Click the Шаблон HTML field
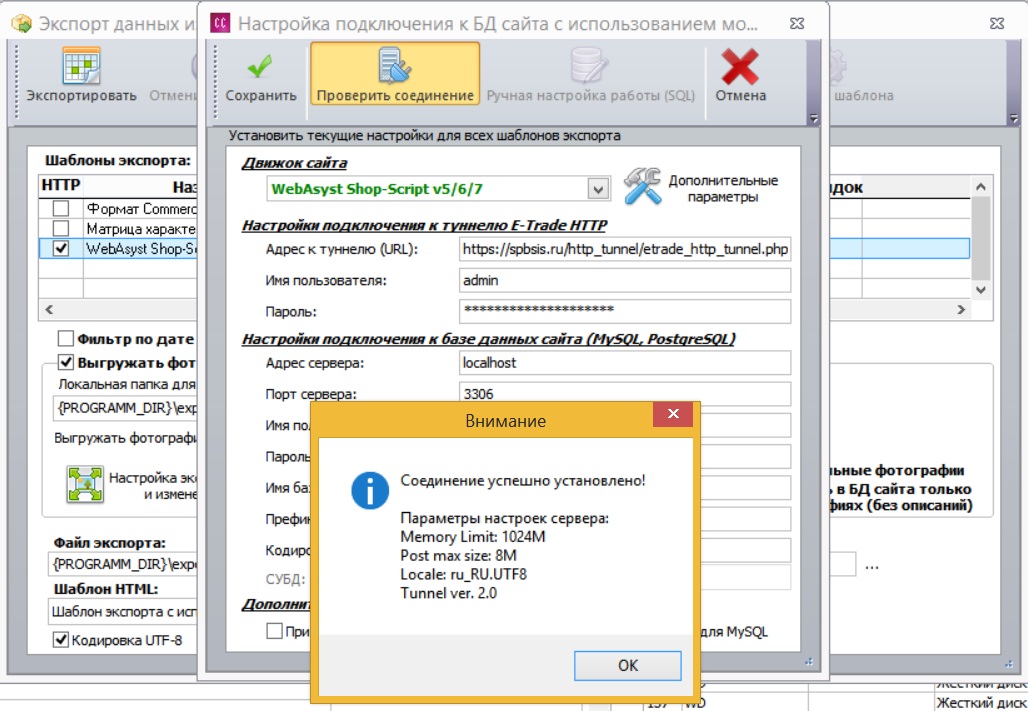The image size is (1028, 711). click(x=122, y=611)
